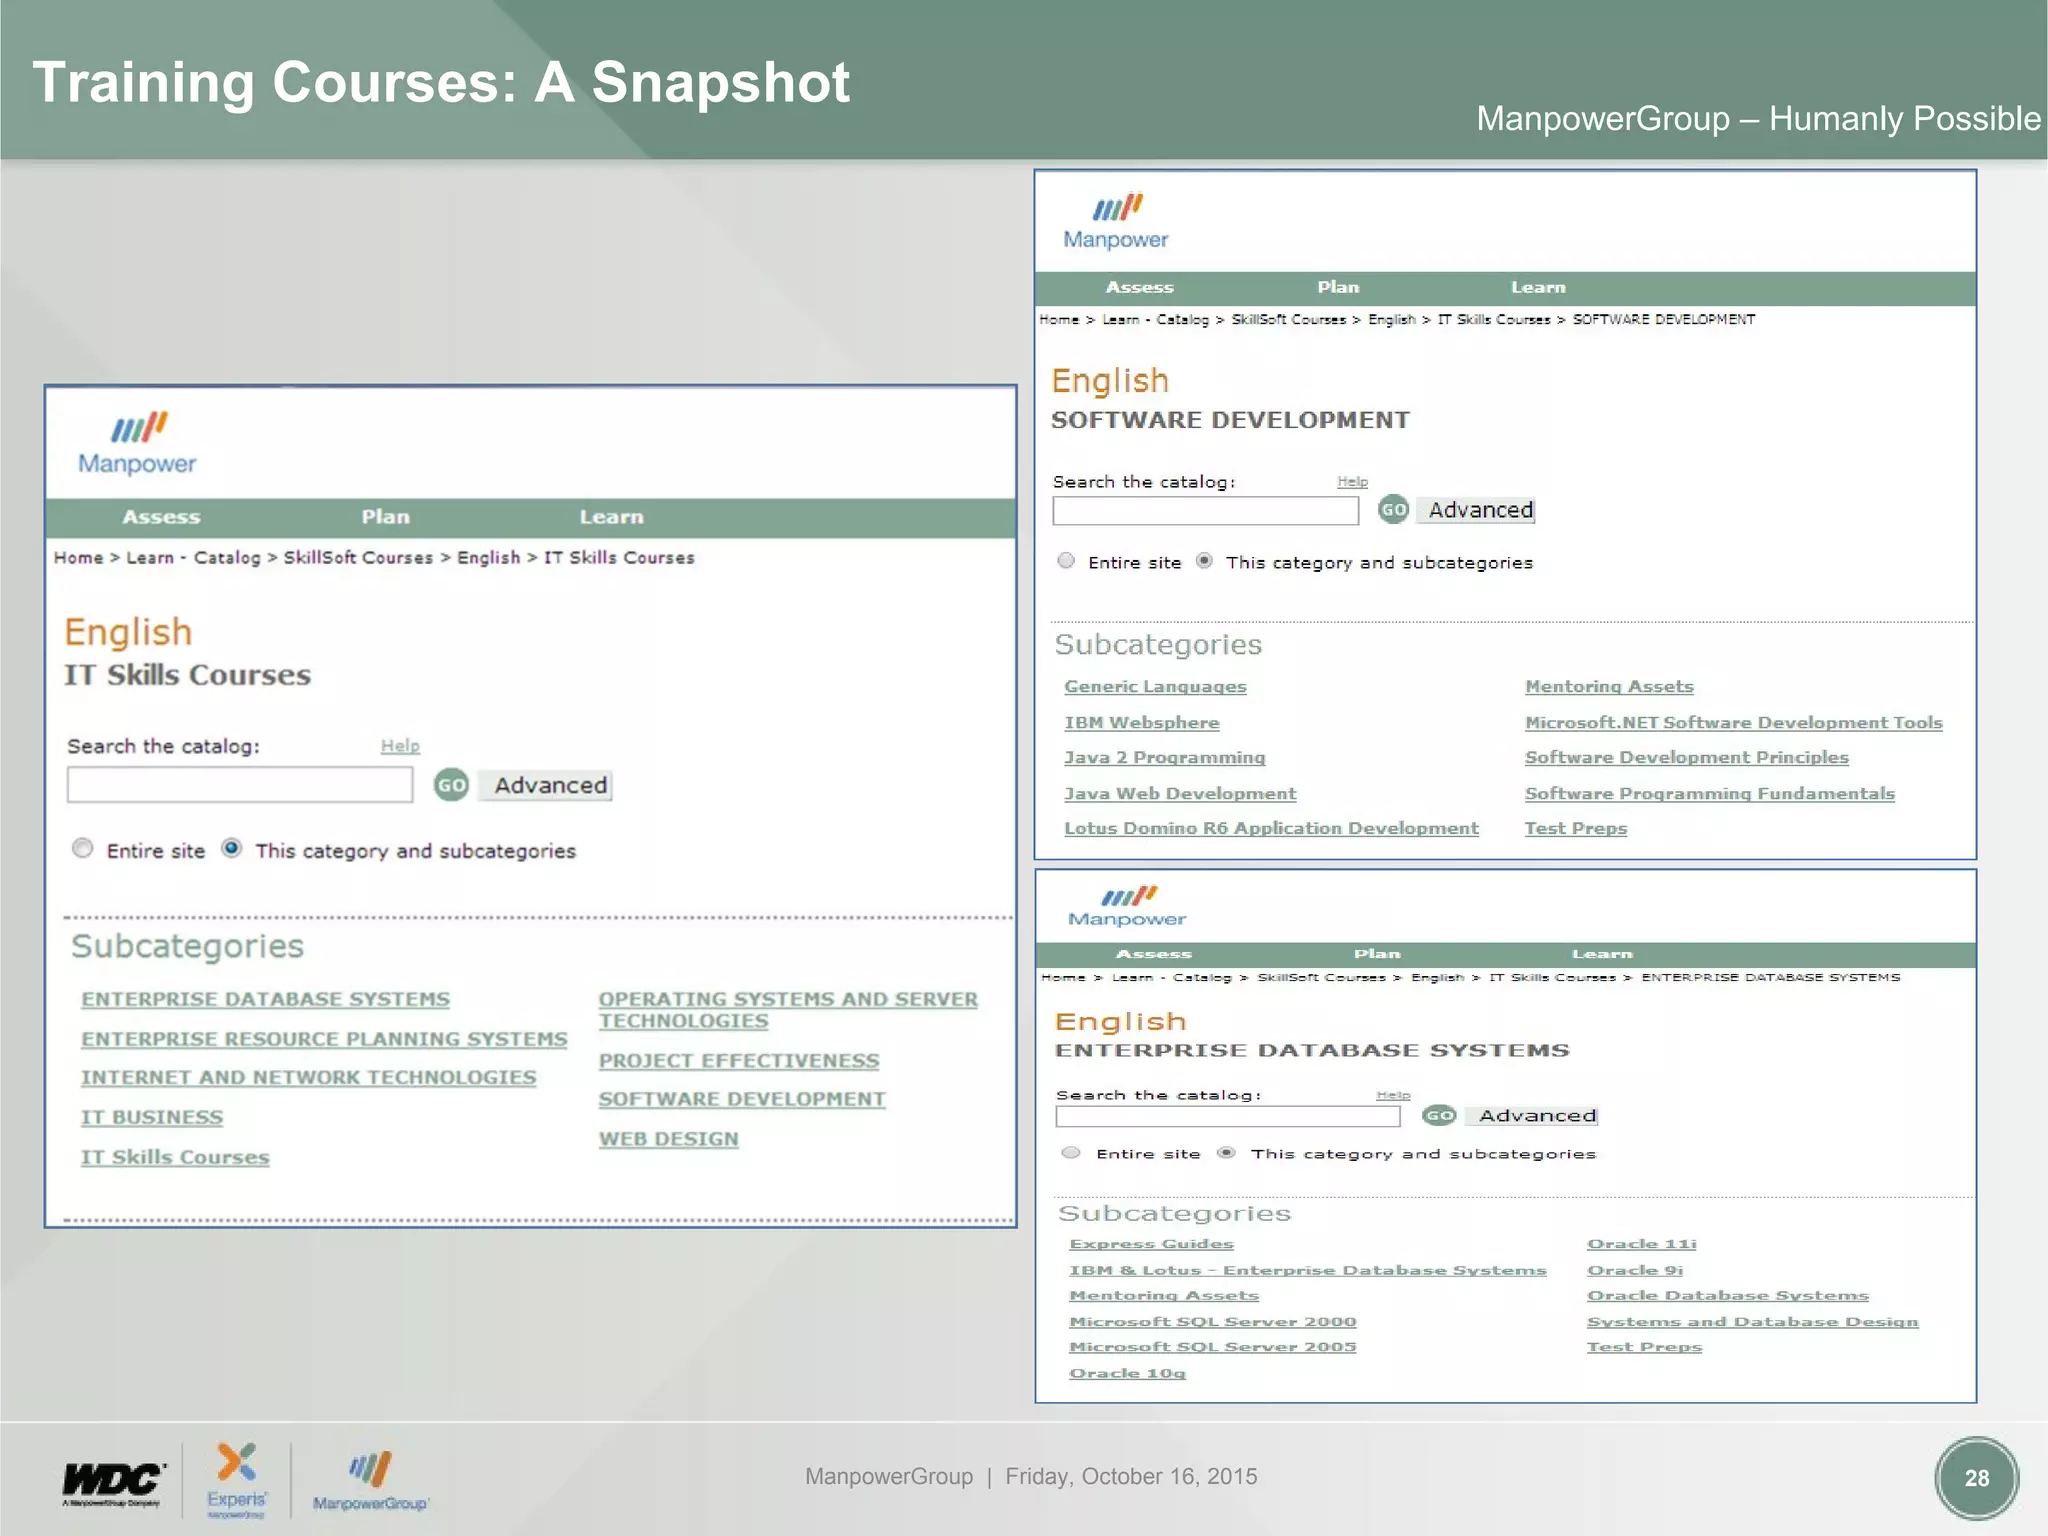Open Microsoft SQL Server 2005 link
This screenshot has width=2048, height=1536.
[1212, 1347]
